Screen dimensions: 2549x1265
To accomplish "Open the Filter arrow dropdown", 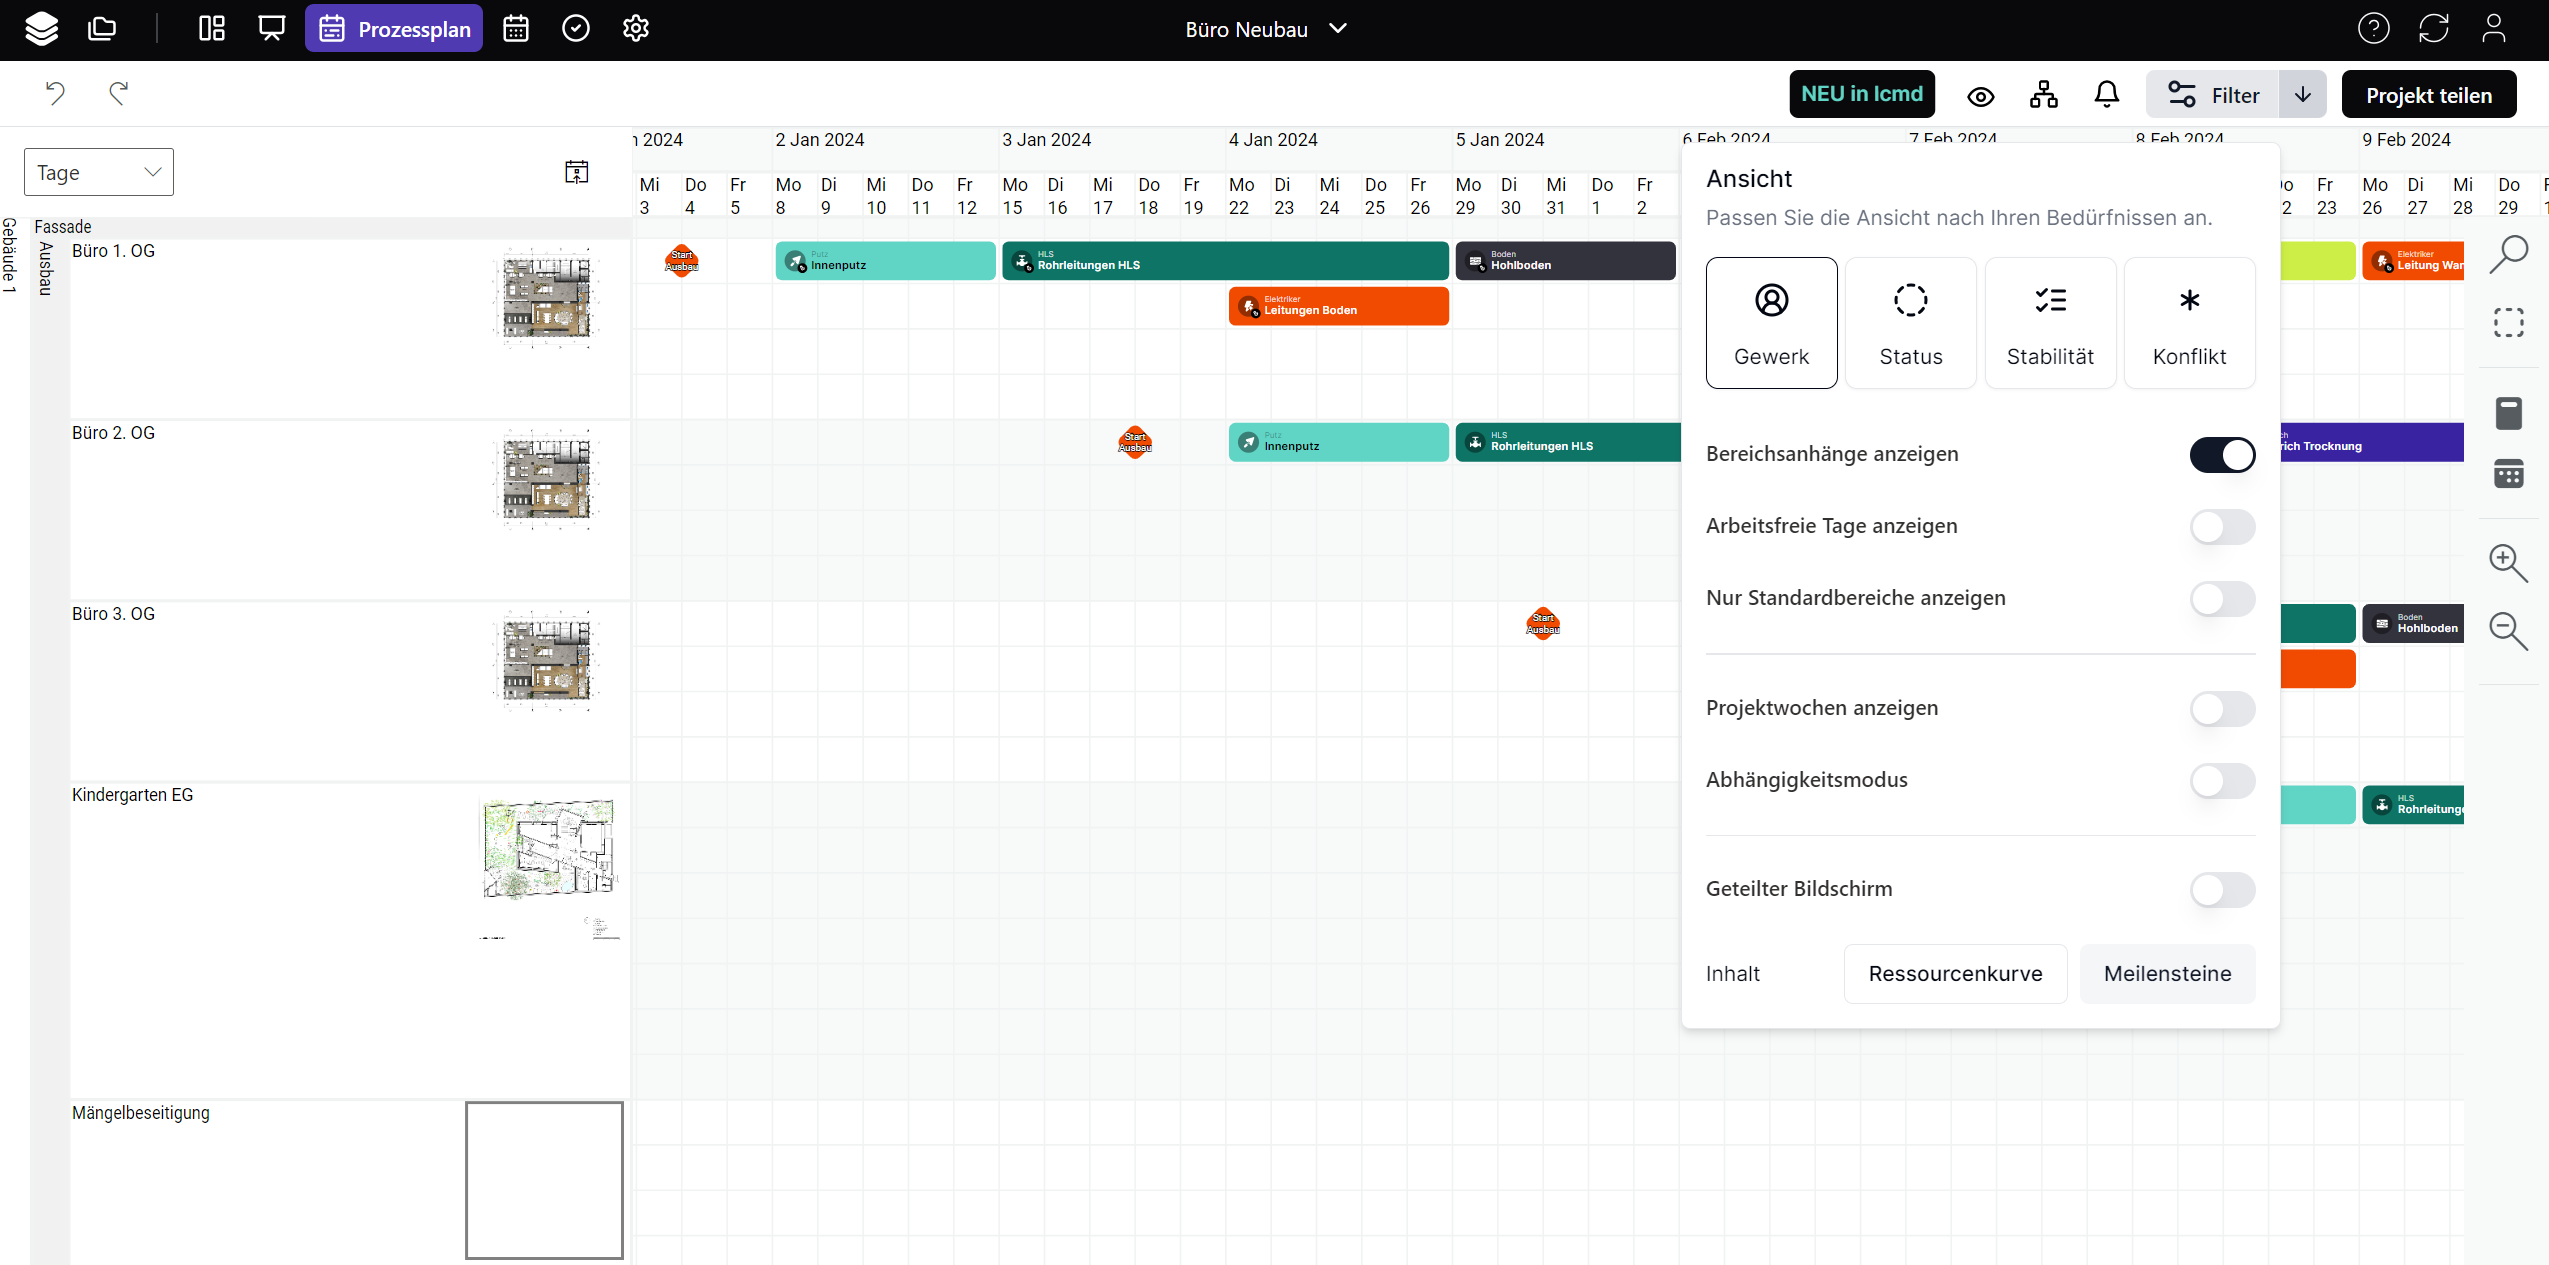I will pos(2302,94).
